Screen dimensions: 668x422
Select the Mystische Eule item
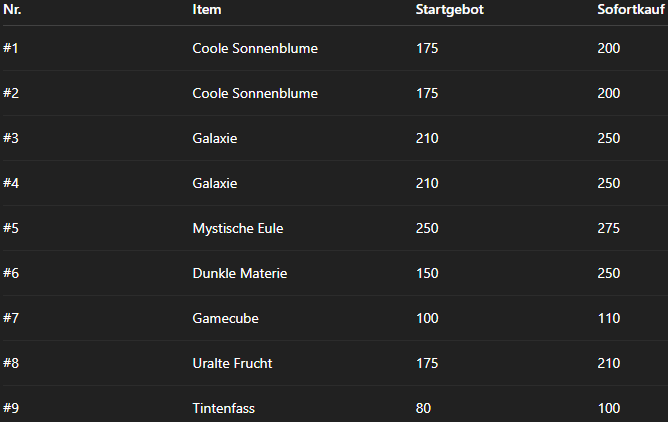click(x=238, y=228)
